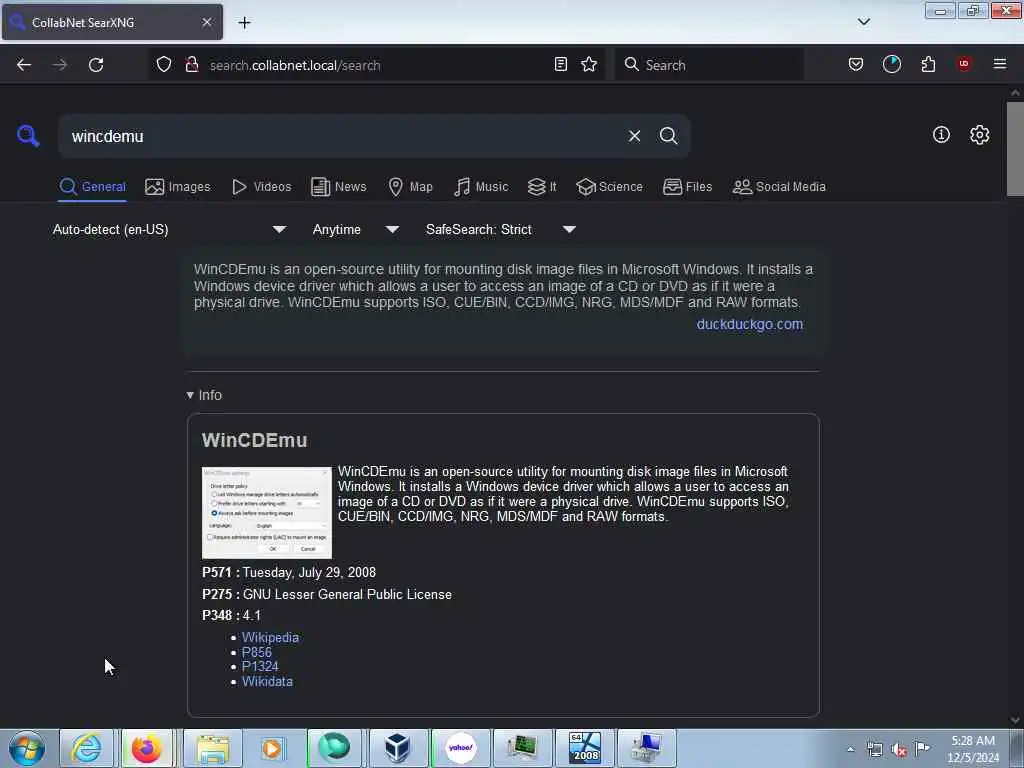This screenshot has width=1024, height=768.
Task: Click the page vertical scrollbar thumb
Action: click(x=1015, y=149)
